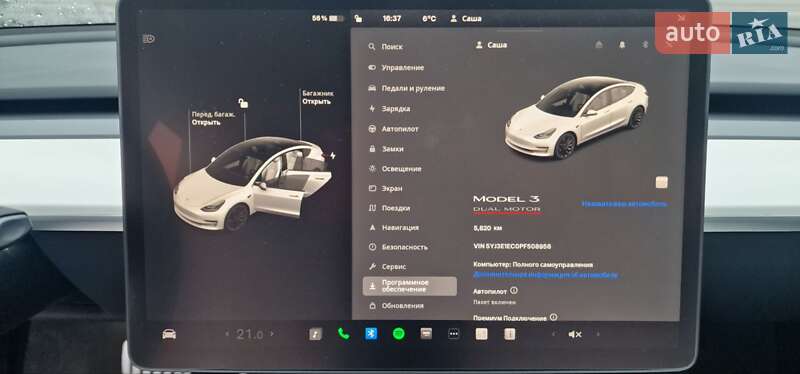Select the Экран display menu
The width and height of the screenshot is (800, 374).
386,188
